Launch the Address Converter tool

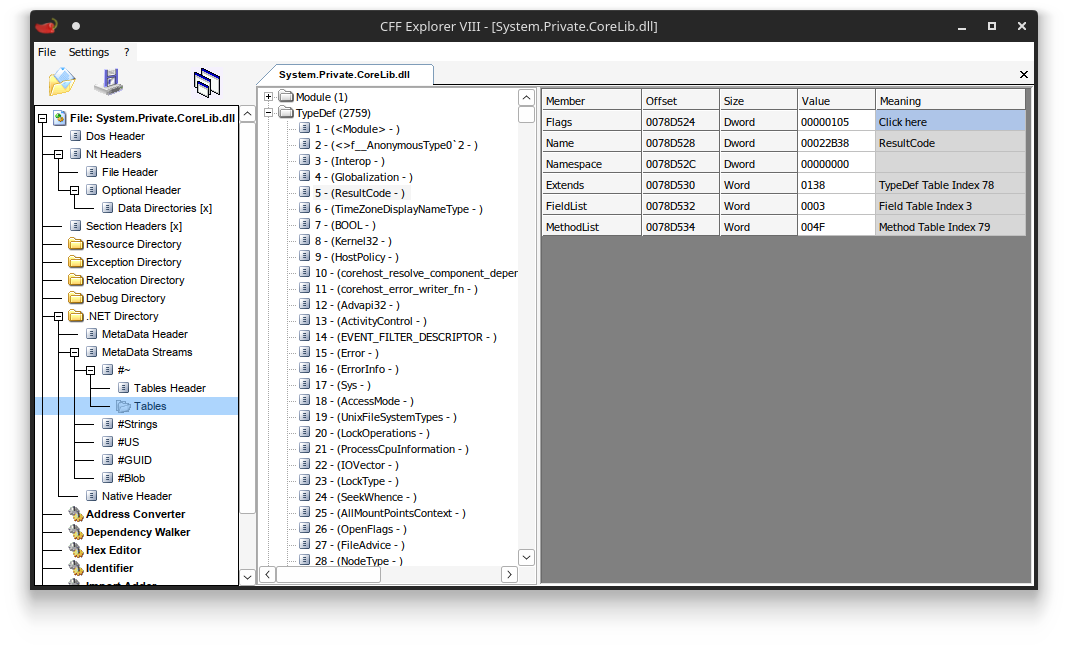(x=135, y=514)
